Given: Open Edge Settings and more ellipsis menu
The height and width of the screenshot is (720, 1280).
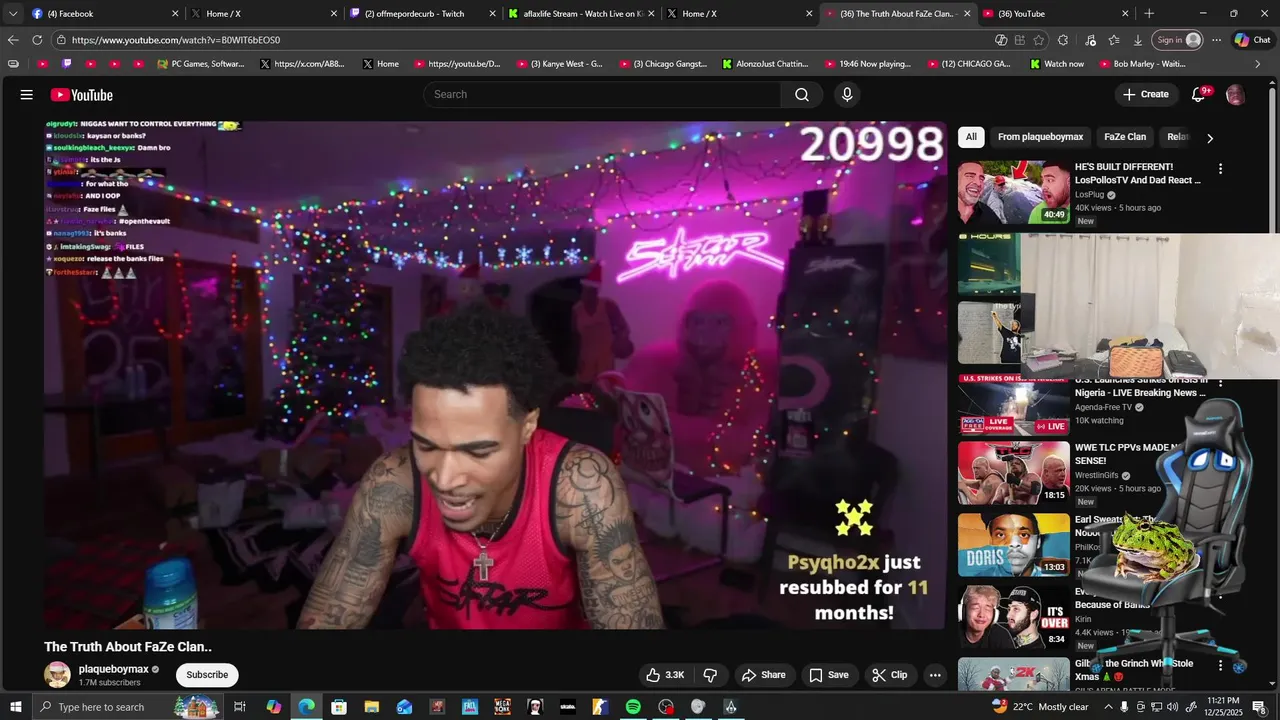Looking at the screenshot, I should tap(1217, 40).
